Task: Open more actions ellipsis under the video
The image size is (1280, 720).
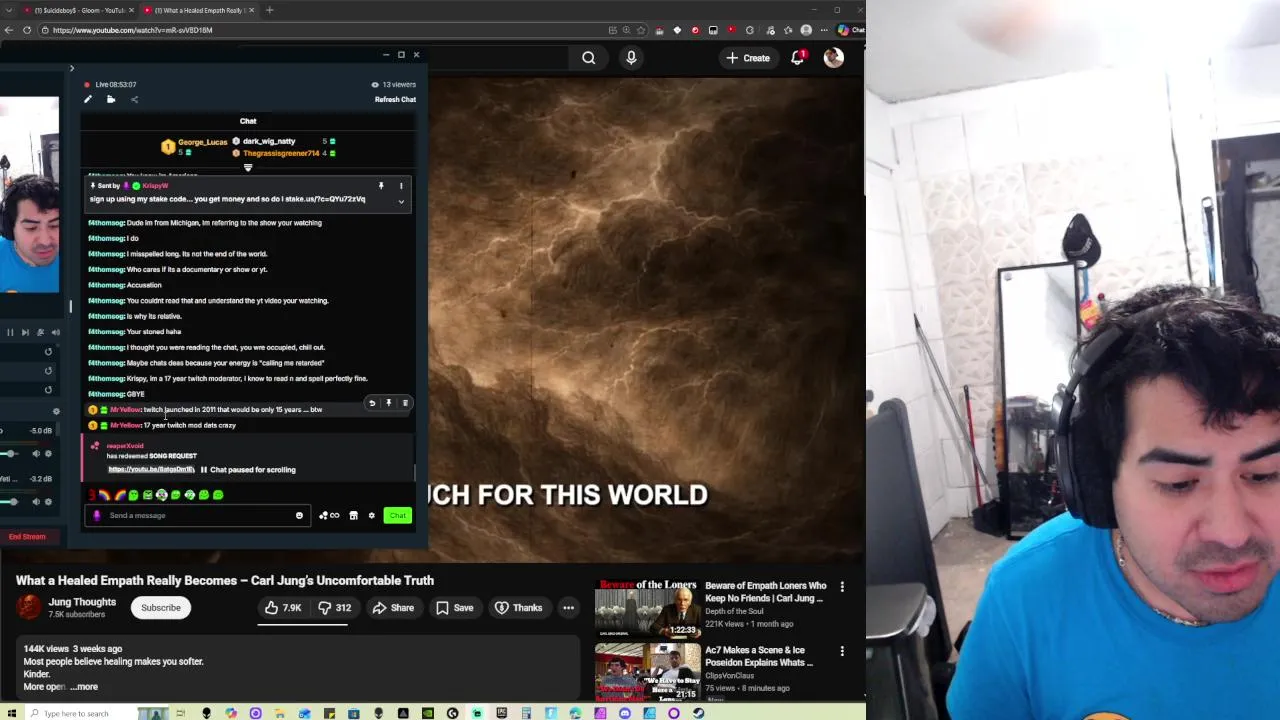Action: pos(568,608)
